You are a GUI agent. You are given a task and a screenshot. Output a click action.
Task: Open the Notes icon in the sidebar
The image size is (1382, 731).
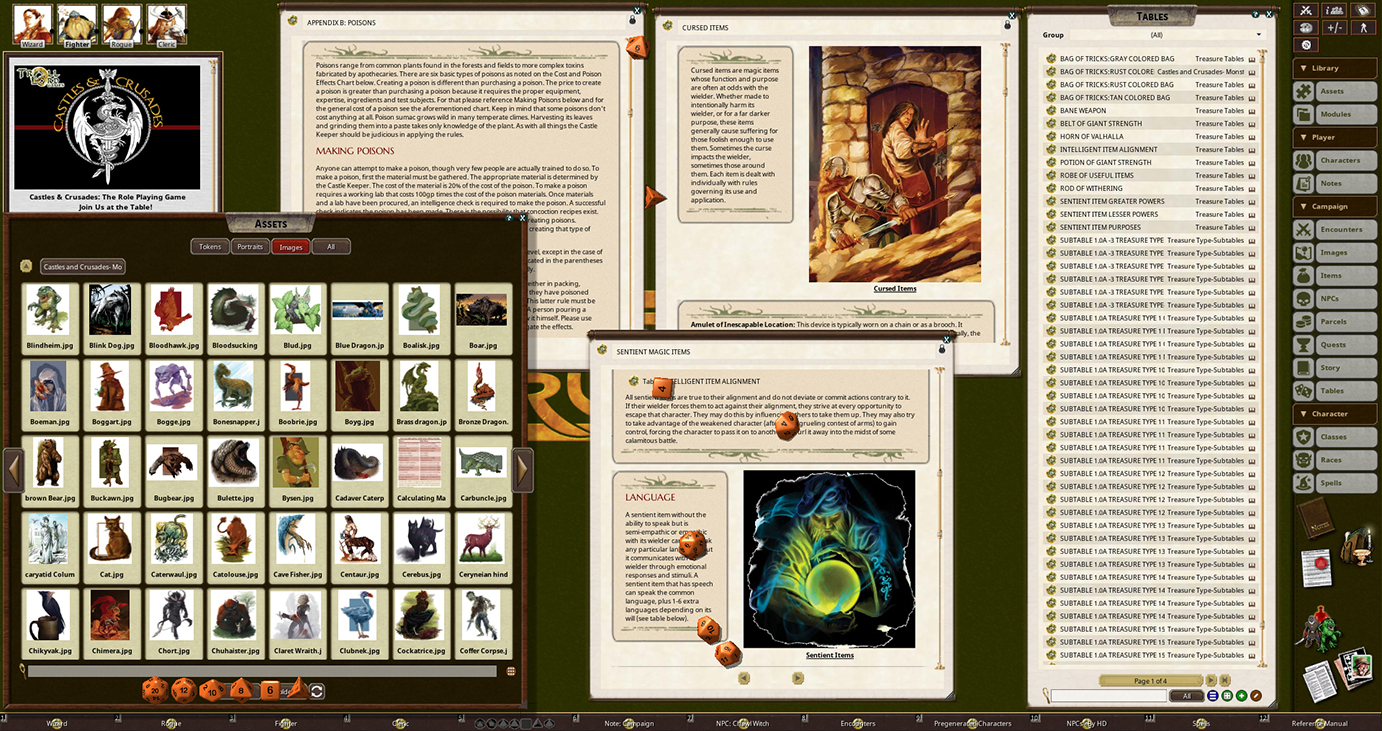pos(1303,183)
